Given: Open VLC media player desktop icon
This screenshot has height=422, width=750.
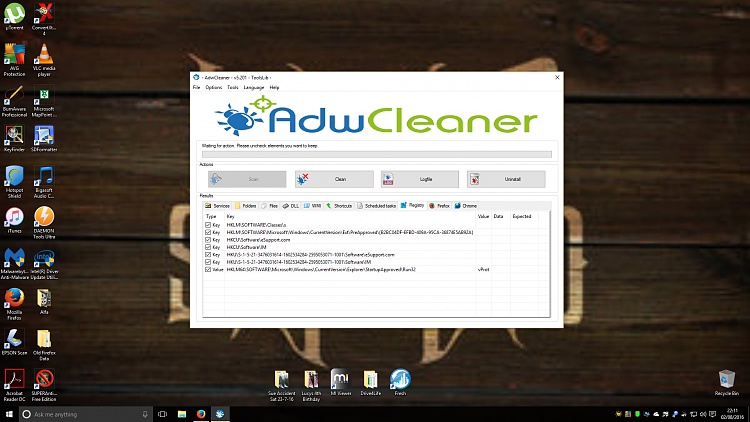Looking at the screenshot, I should point(44,60).
